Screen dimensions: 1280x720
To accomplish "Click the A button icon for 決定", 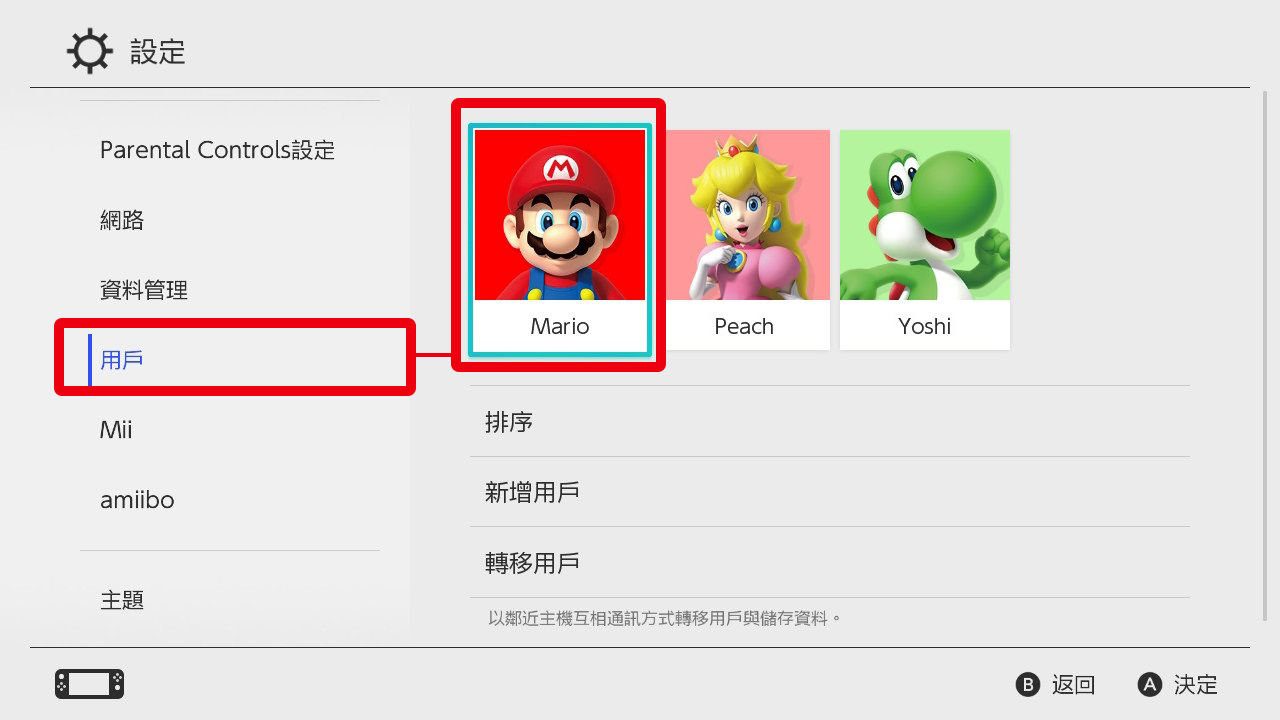I will coord(1150,685).
